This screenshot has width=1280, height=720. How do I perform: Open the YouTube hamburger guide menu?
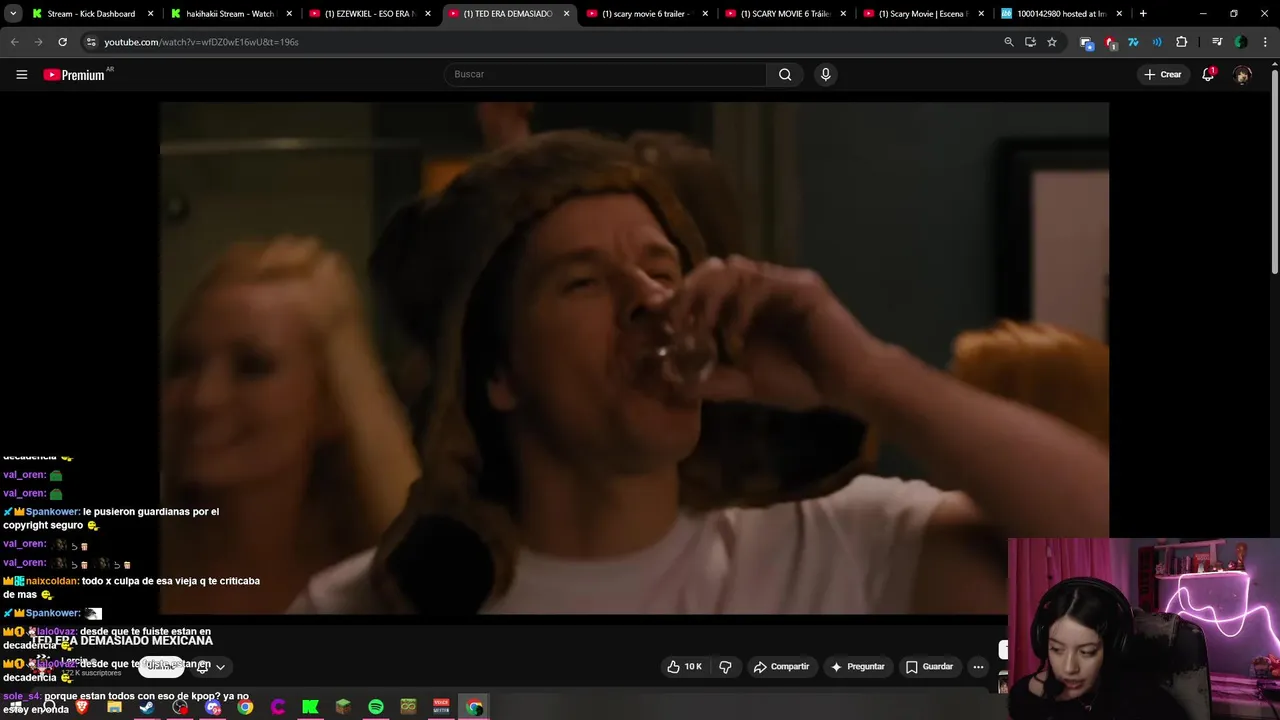(x=21, y=74)
